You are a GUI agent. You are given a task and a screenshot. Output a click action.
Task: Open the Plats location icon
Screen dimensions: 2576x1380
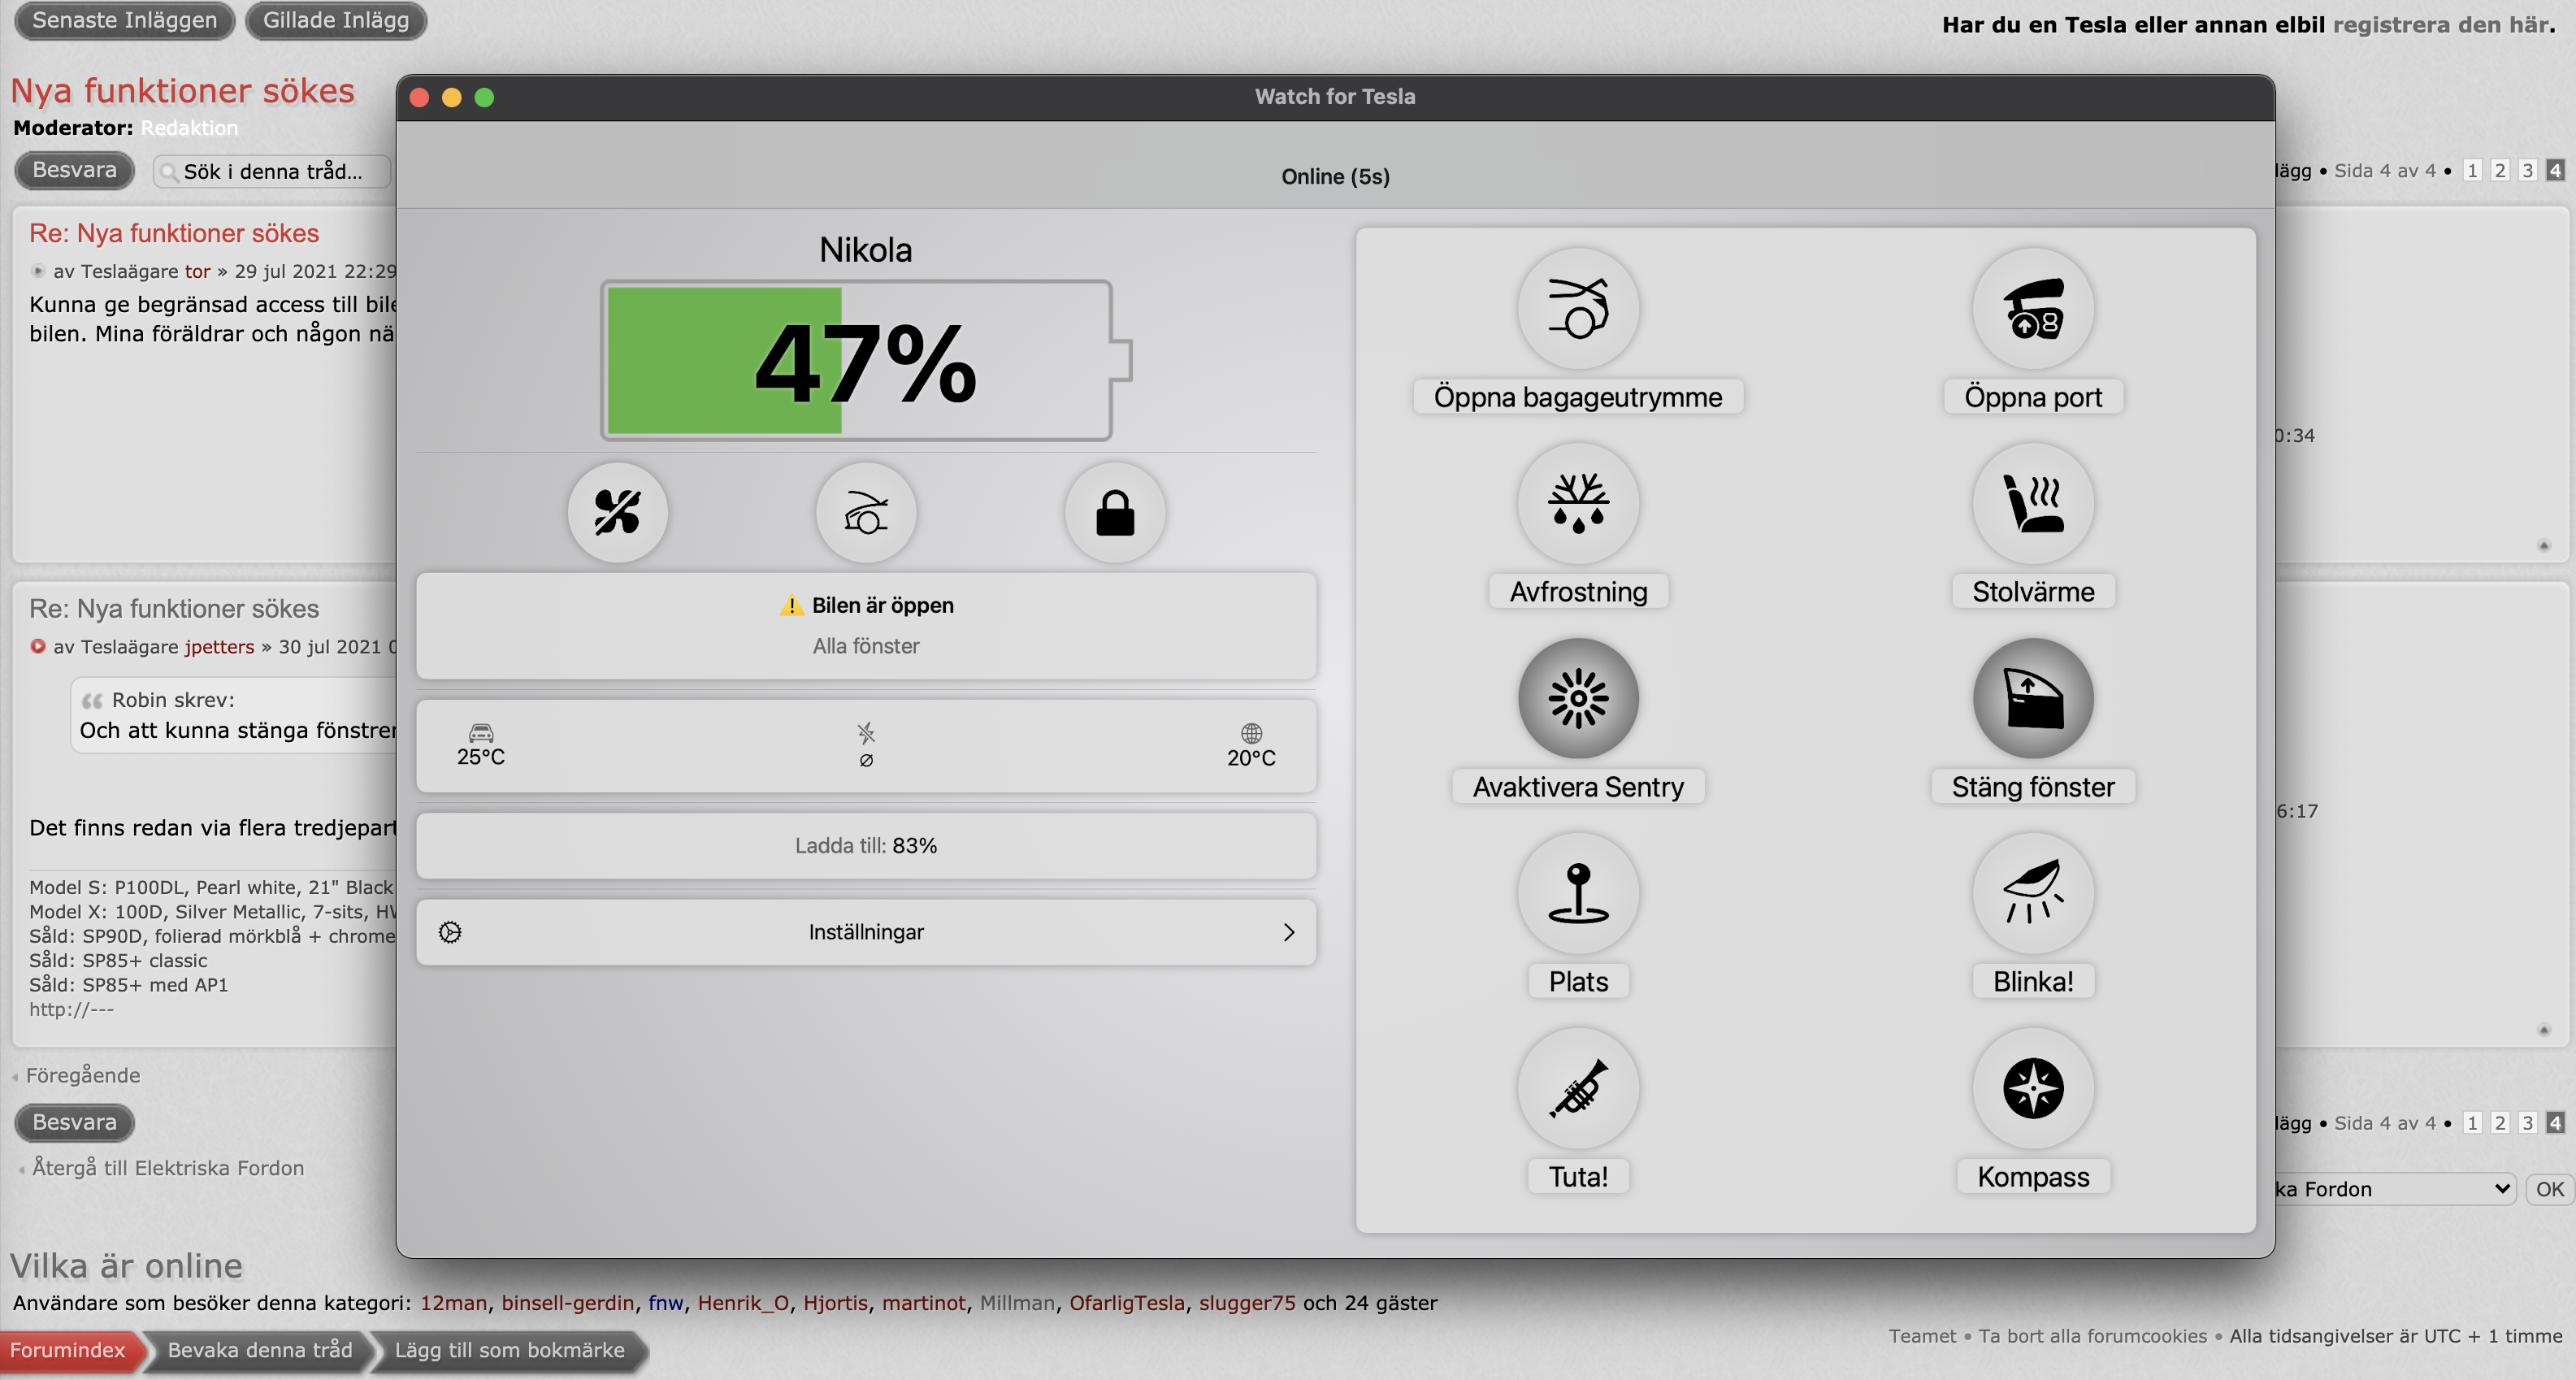coord(1578,893)
